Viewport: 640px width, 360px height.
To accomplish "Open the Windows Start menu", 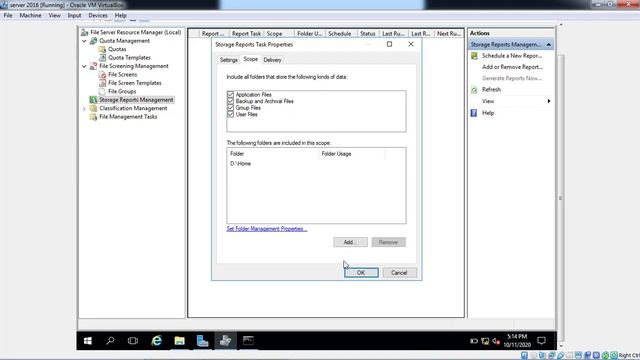I will [x=88, y=341].
